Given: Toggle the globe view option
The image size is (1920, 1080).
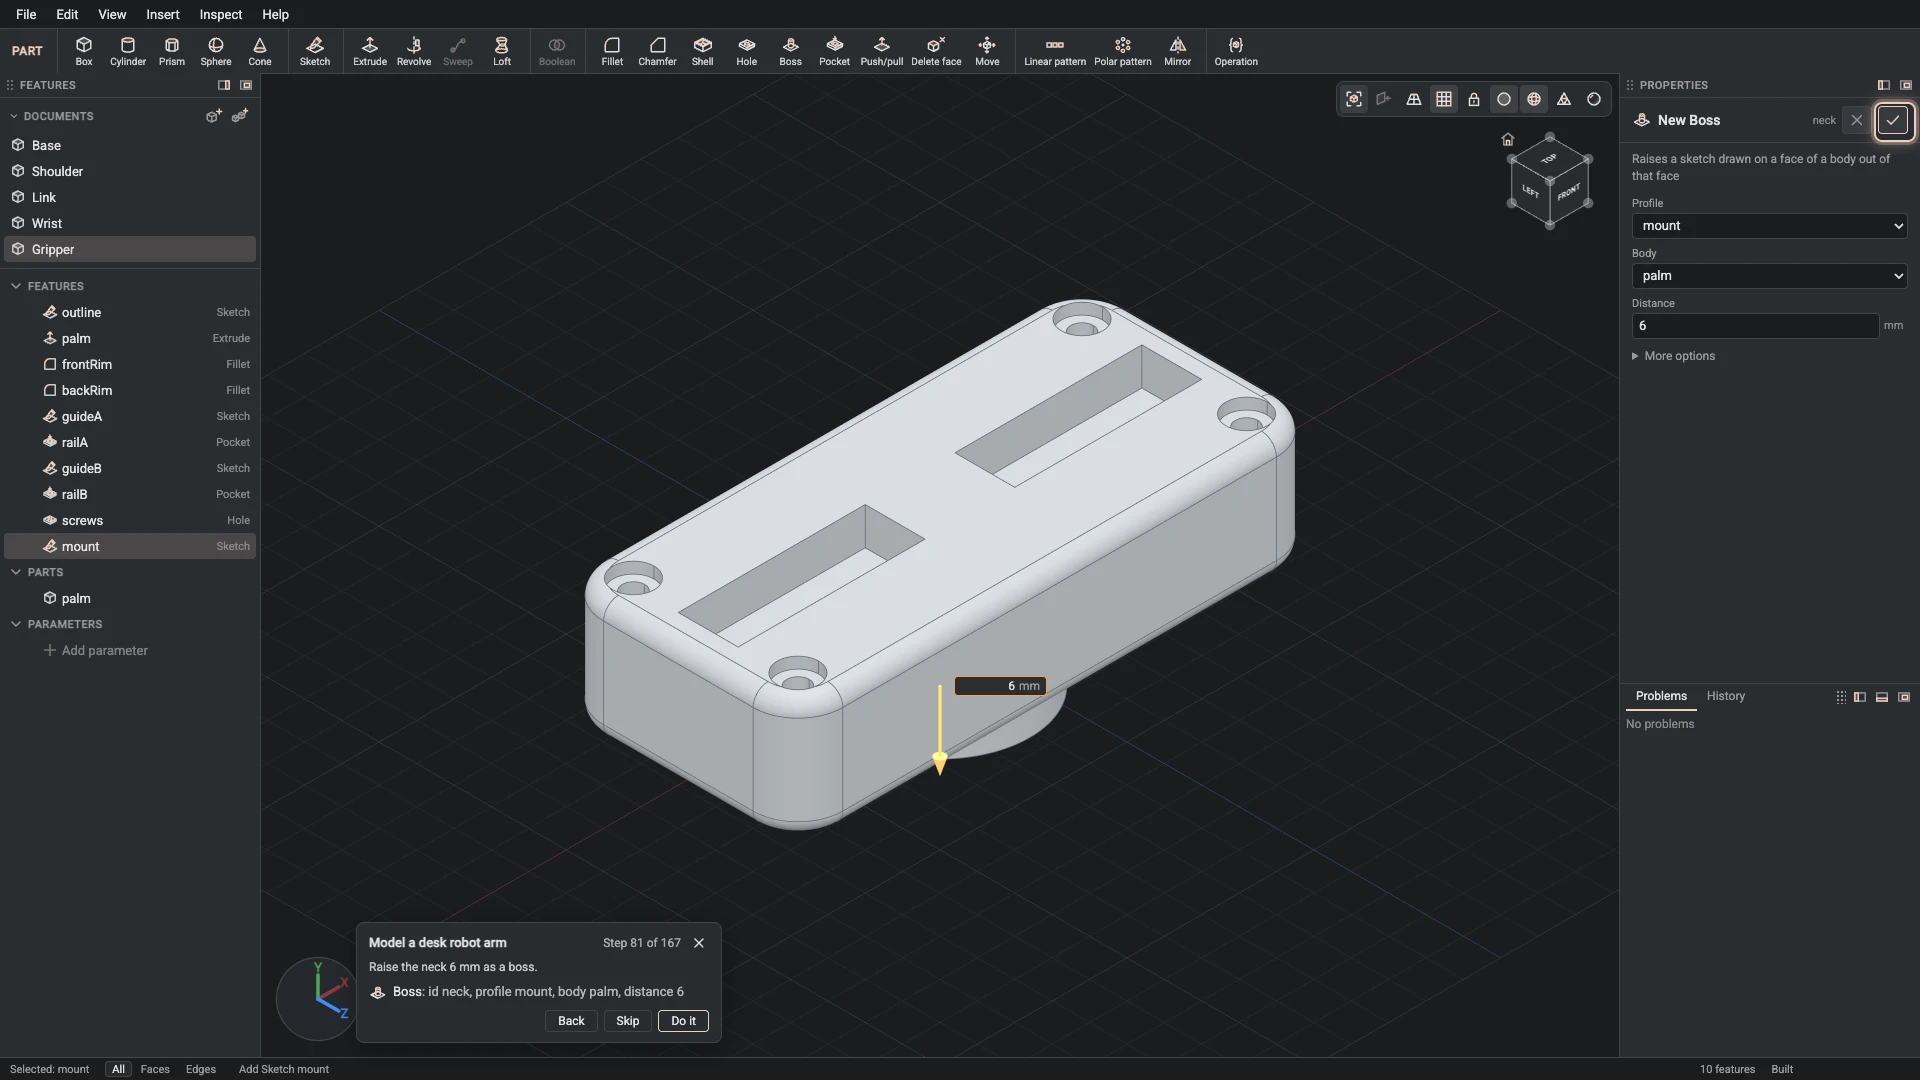Looking at the screenshot, I should point(1534,99).
